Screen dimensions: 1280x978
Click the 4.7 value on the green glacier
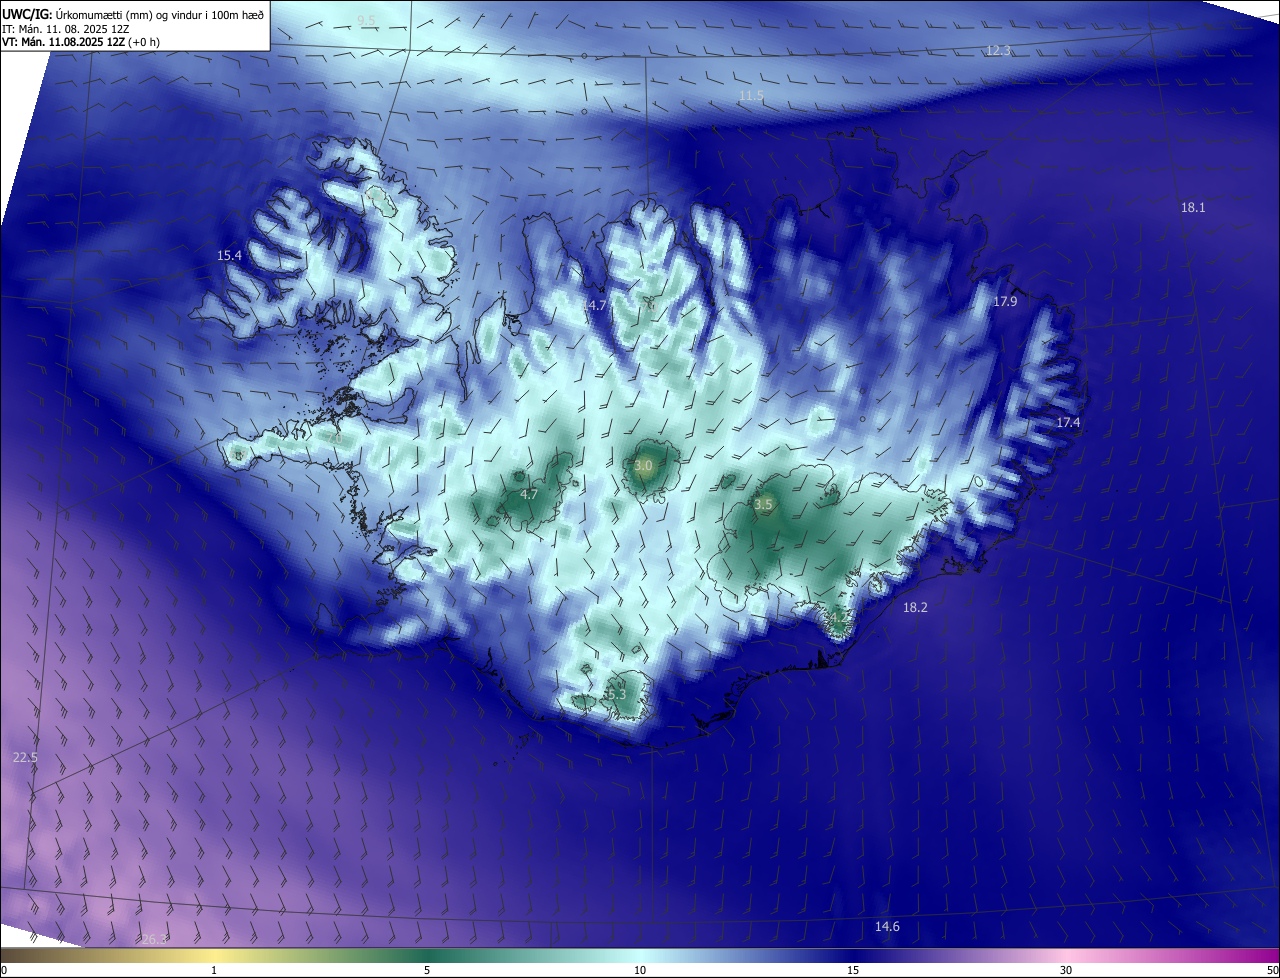(x=529, y=494)
